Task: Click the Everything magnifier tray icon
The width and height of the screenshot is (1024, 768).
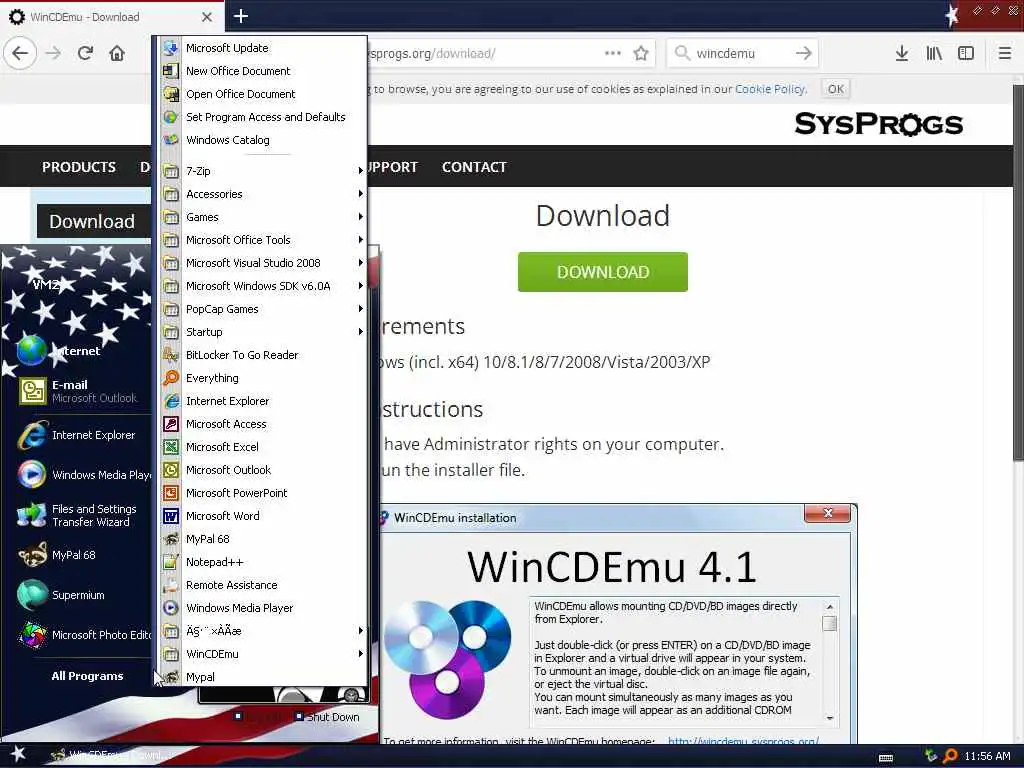Action: click(950, 756)
